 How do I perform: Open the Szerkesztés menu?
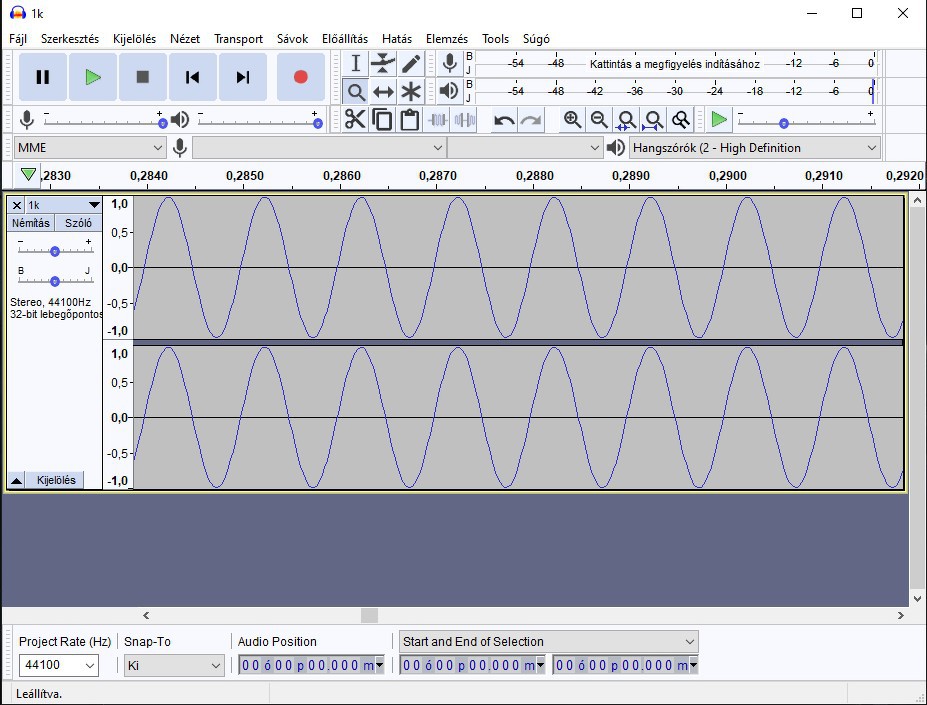click(x=70, y=39)
